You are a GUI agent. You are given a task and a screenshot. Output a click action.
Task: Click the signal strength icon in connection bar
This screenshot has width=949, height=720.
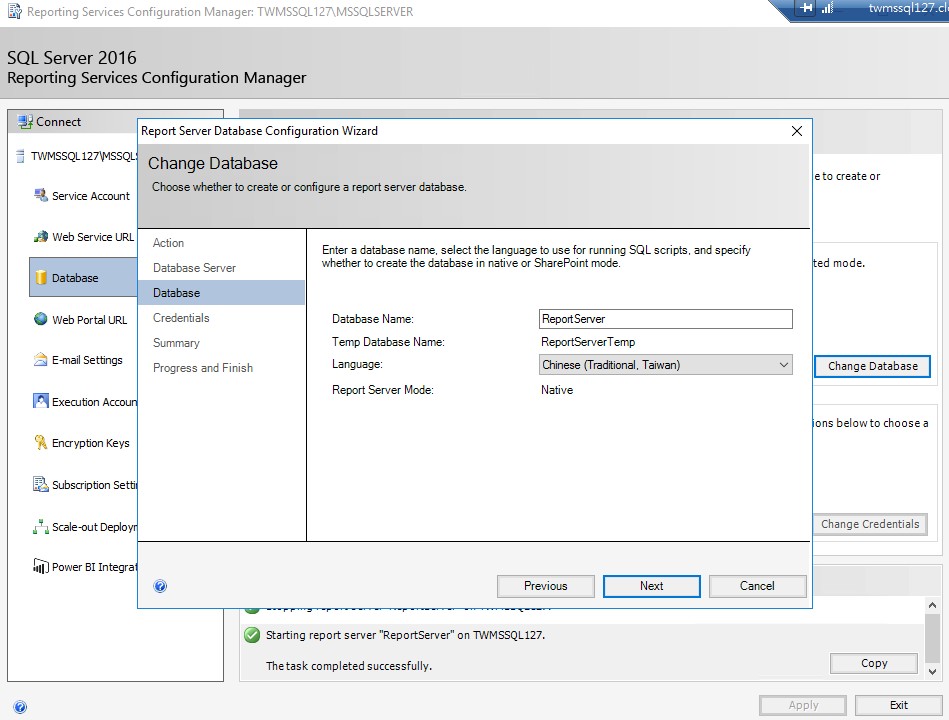pyautogui.click(x=827, y=8)
